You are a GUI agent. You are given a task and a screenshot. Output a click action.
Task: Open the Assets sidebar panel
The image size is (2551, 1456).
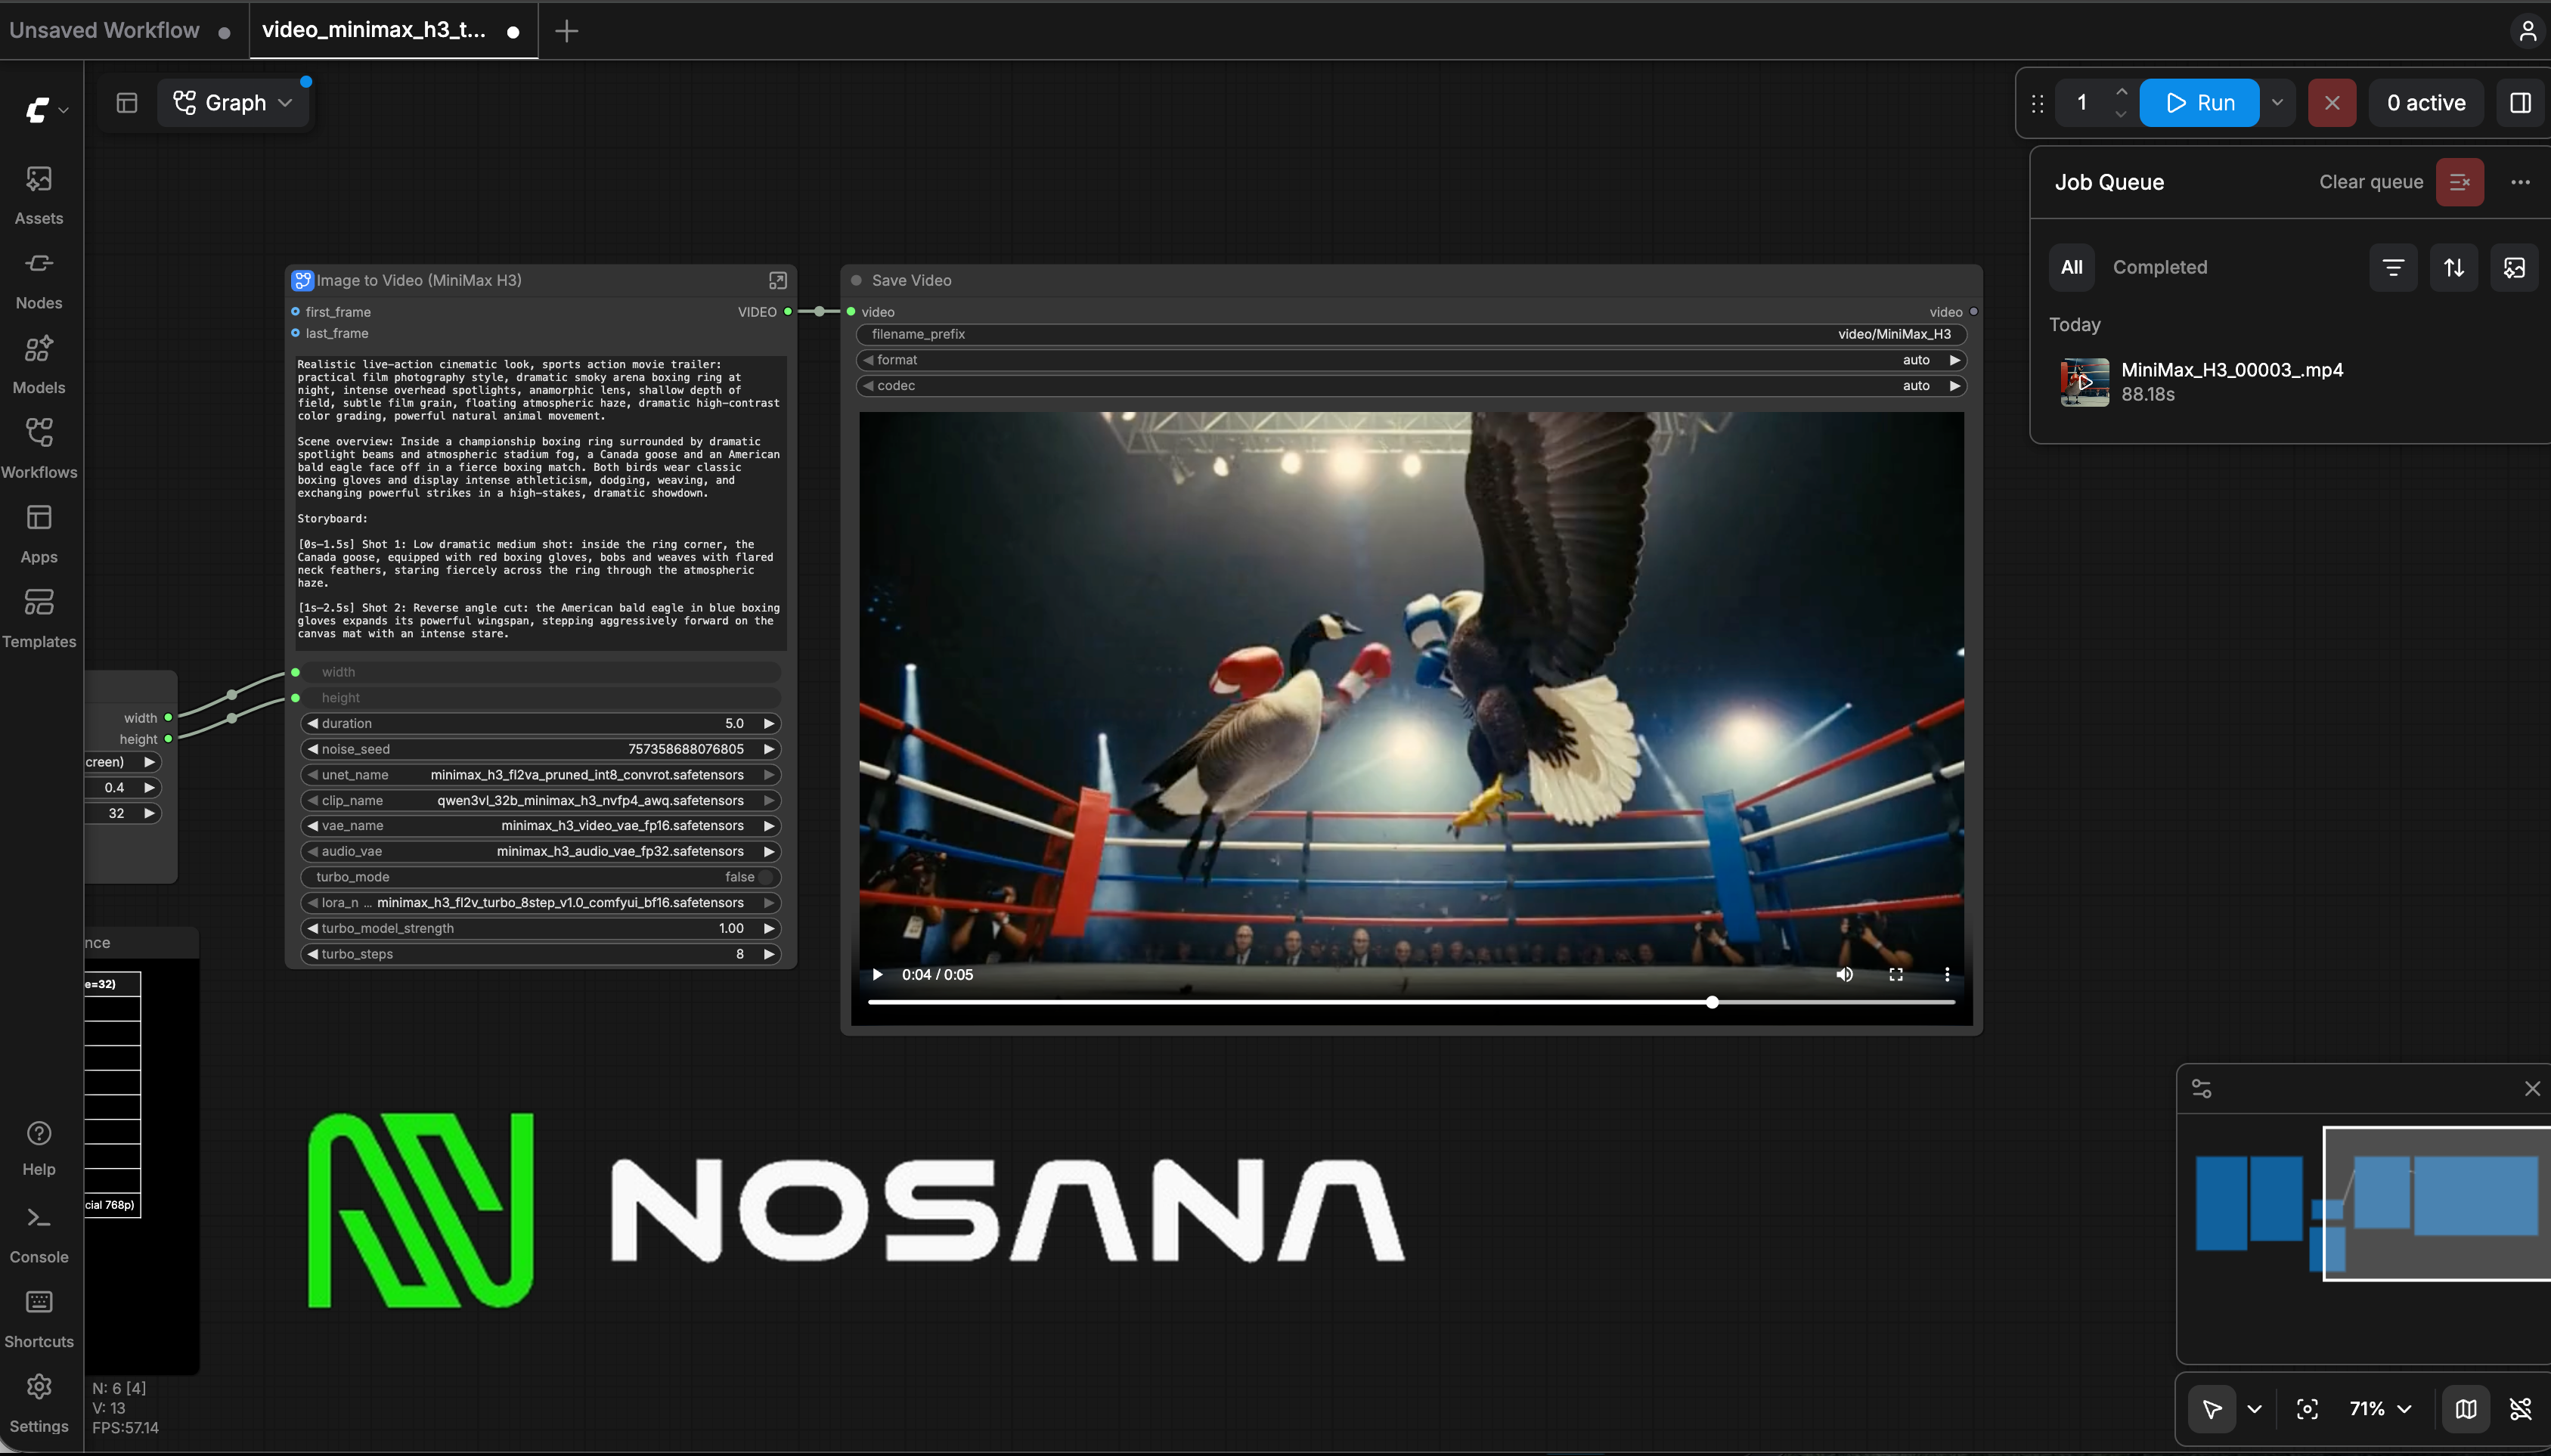click(x=39, y=195)
